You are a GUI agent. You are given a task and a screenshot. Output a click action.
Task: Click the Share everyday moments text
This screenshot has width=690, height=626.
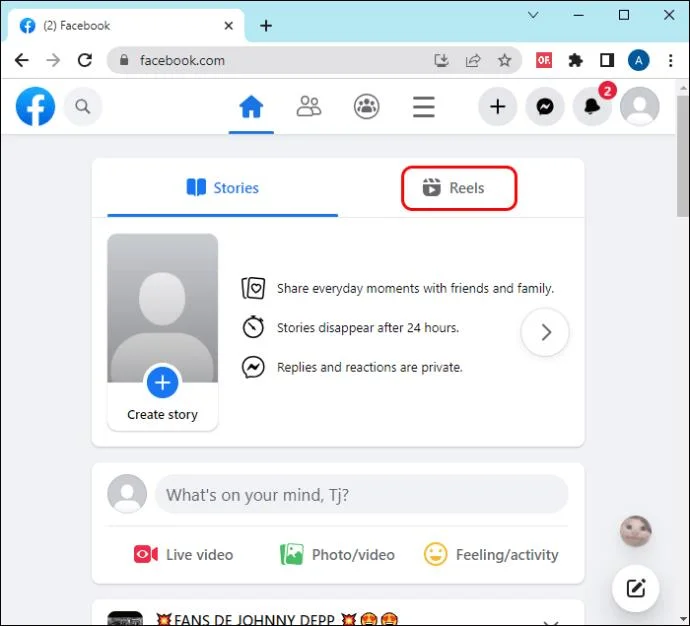[415, 289]
